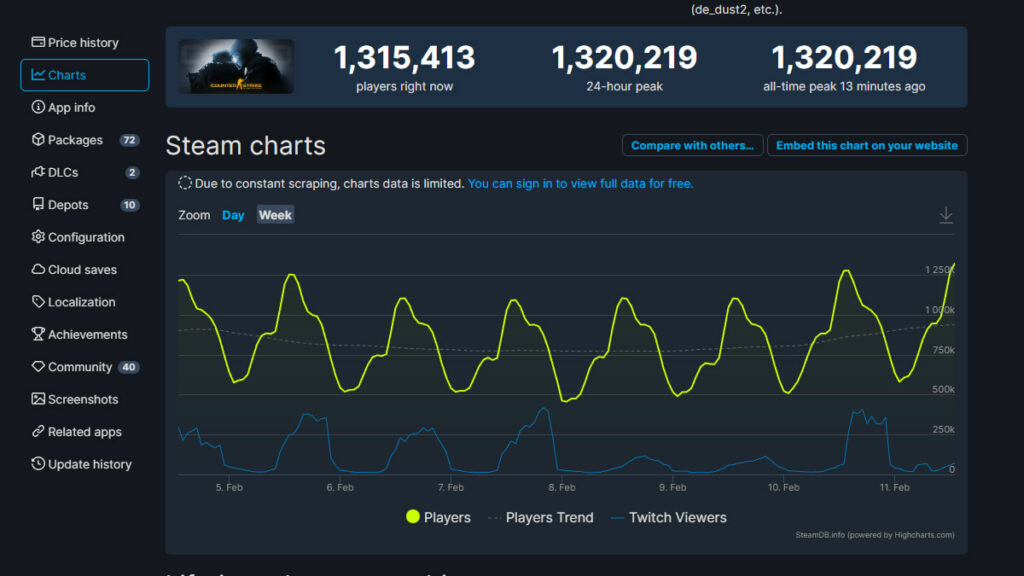Click Embed this chart on your website
Viewport: 1024px width, 576px height.
(866, 145)
